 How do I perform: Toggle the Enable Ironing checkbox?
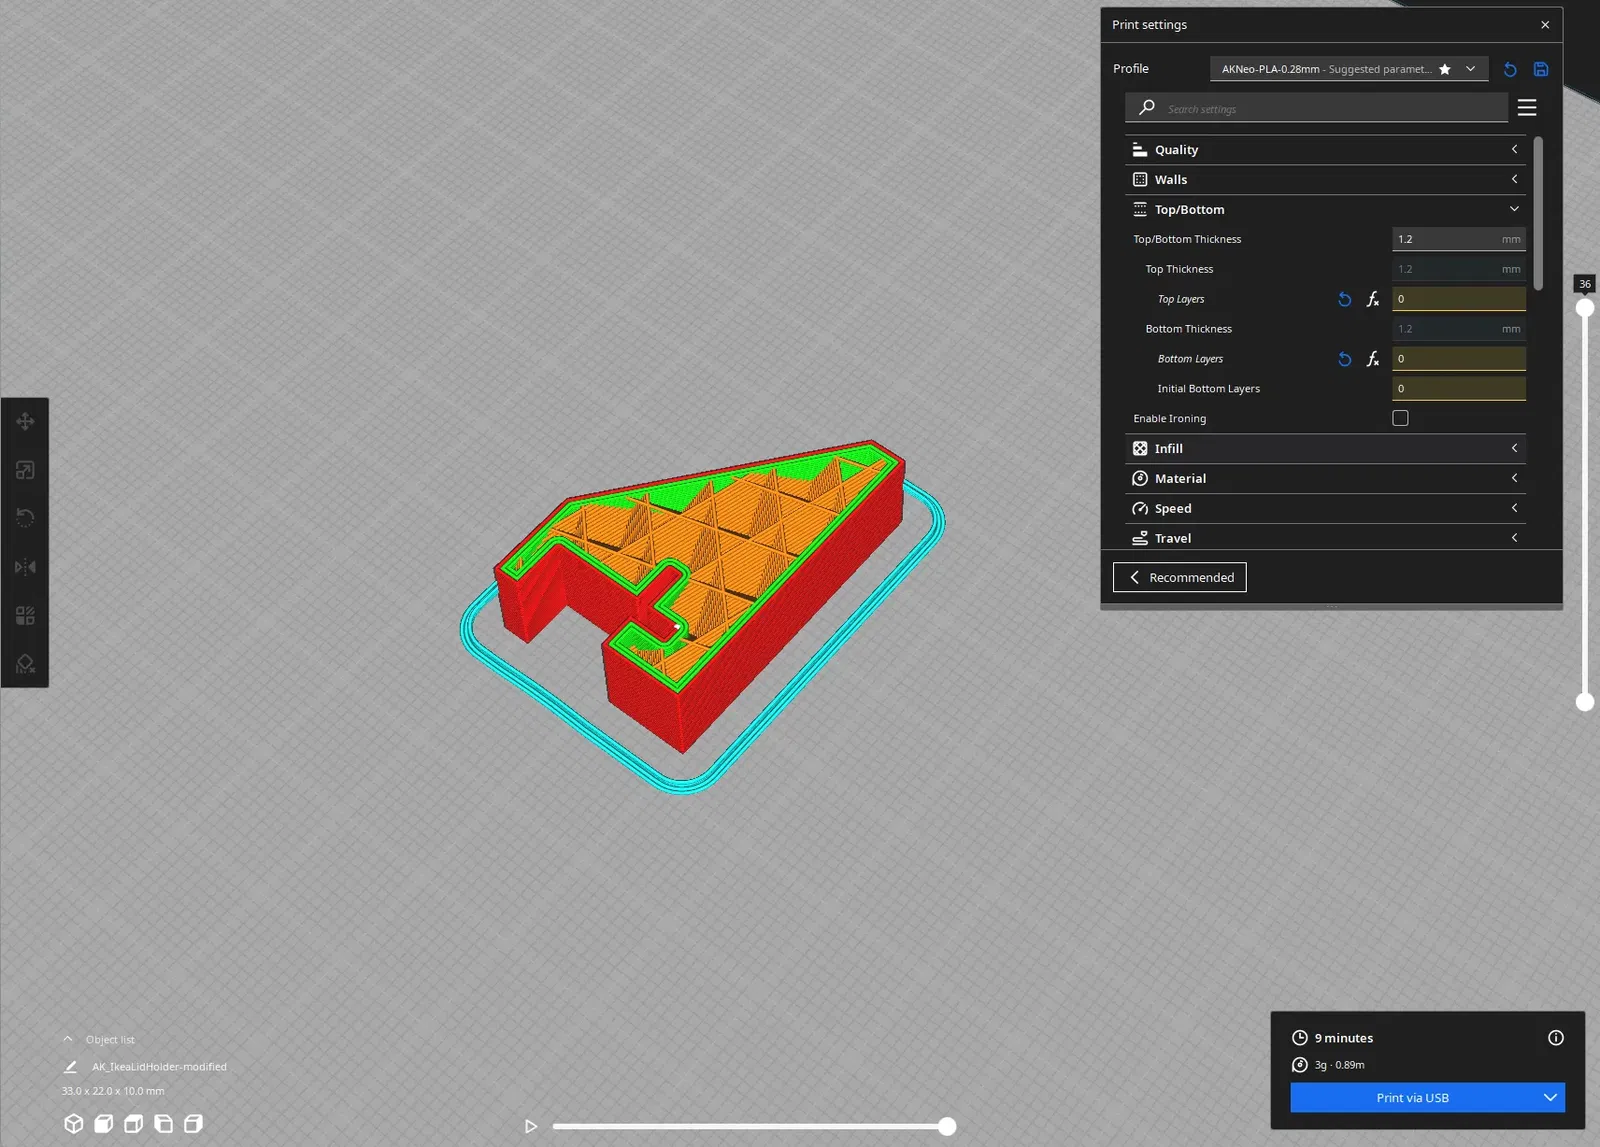(1400, 418)
